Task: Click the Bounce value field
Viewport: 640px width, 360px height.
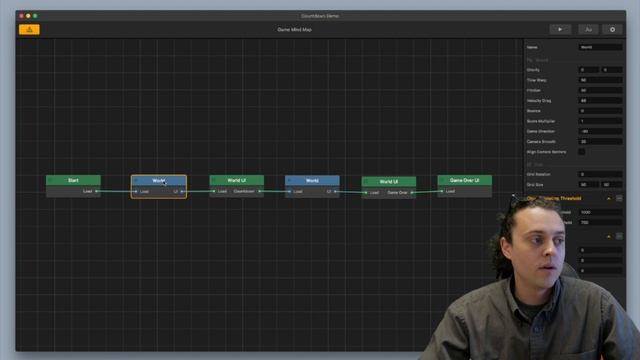Action: pos(600,111)
